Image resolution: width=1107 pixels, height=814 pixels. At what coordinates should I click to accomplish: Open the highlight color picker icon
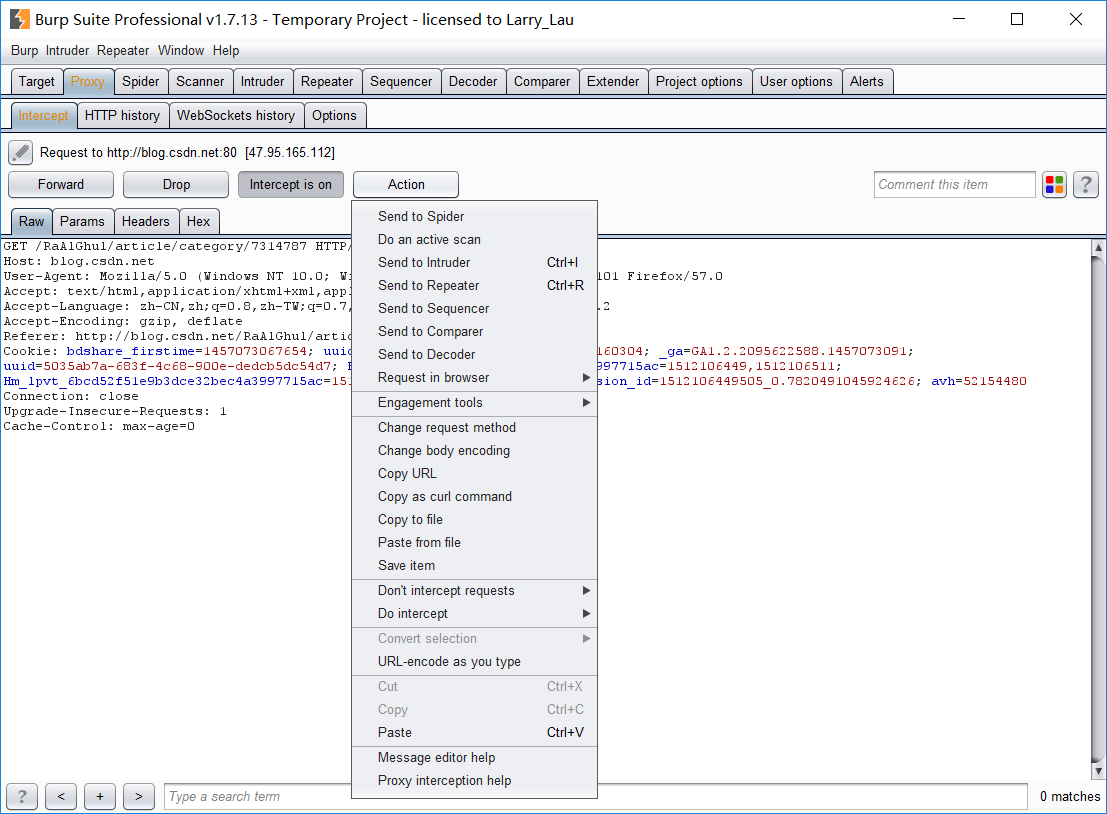[1054, 185]
